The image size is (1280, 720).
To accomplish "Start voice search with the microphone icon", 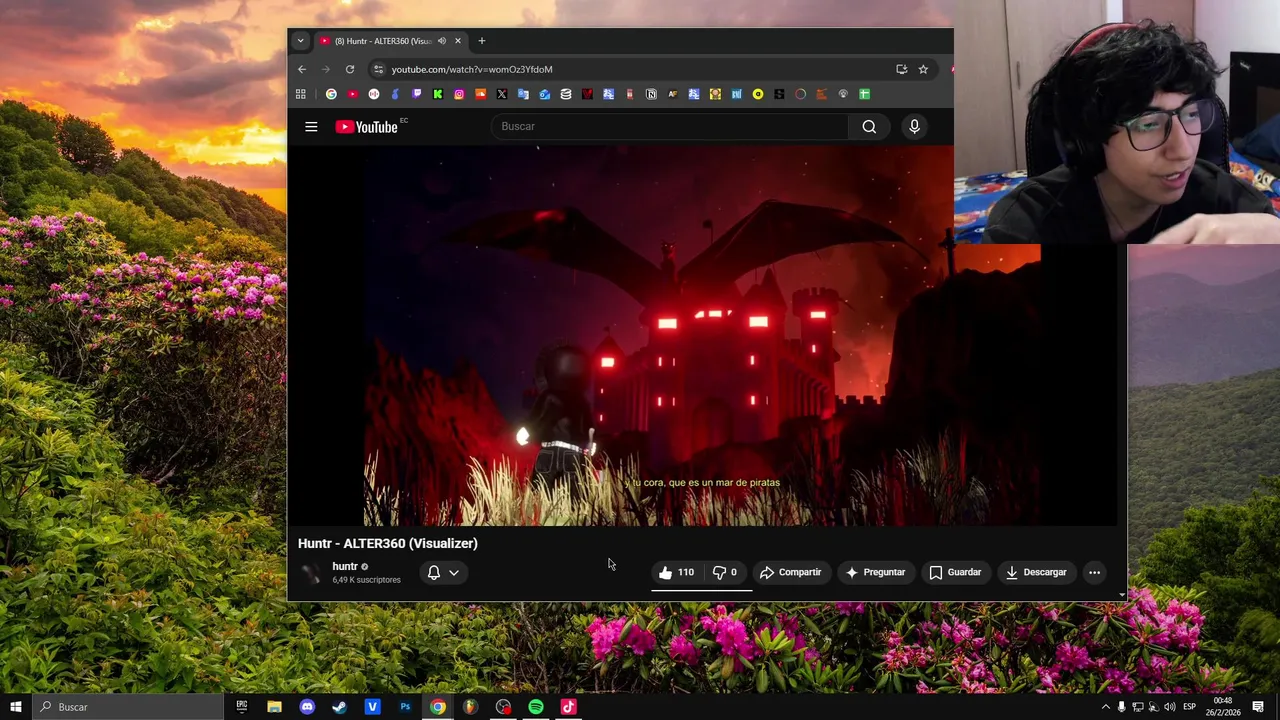I will pyautogui.click(x=914, y=127).
